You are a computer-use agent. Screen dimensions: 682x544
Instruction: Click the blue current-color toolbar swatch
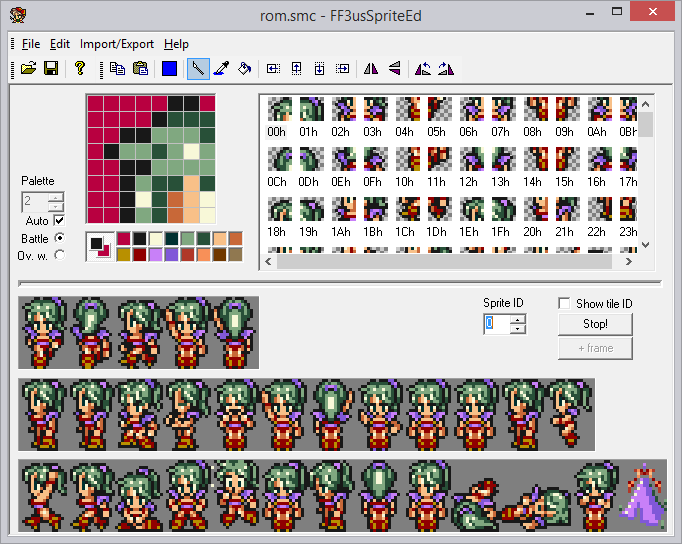tap(169, 69)
